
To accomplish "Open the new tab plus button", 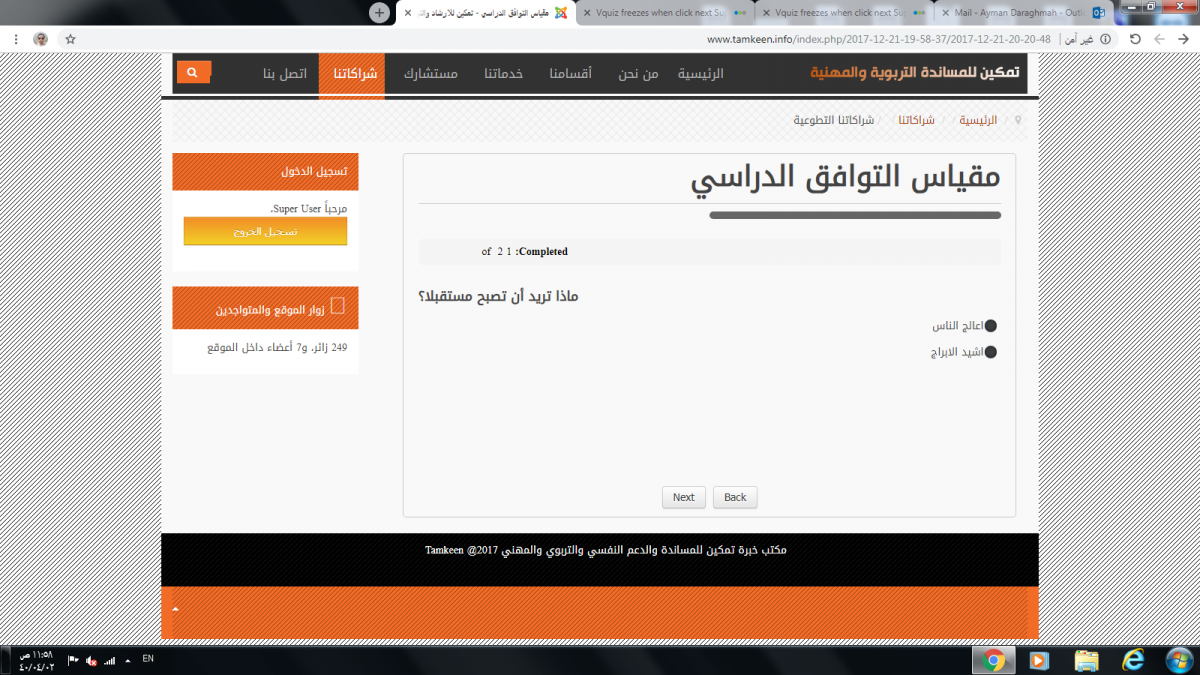I will (379, 12).
